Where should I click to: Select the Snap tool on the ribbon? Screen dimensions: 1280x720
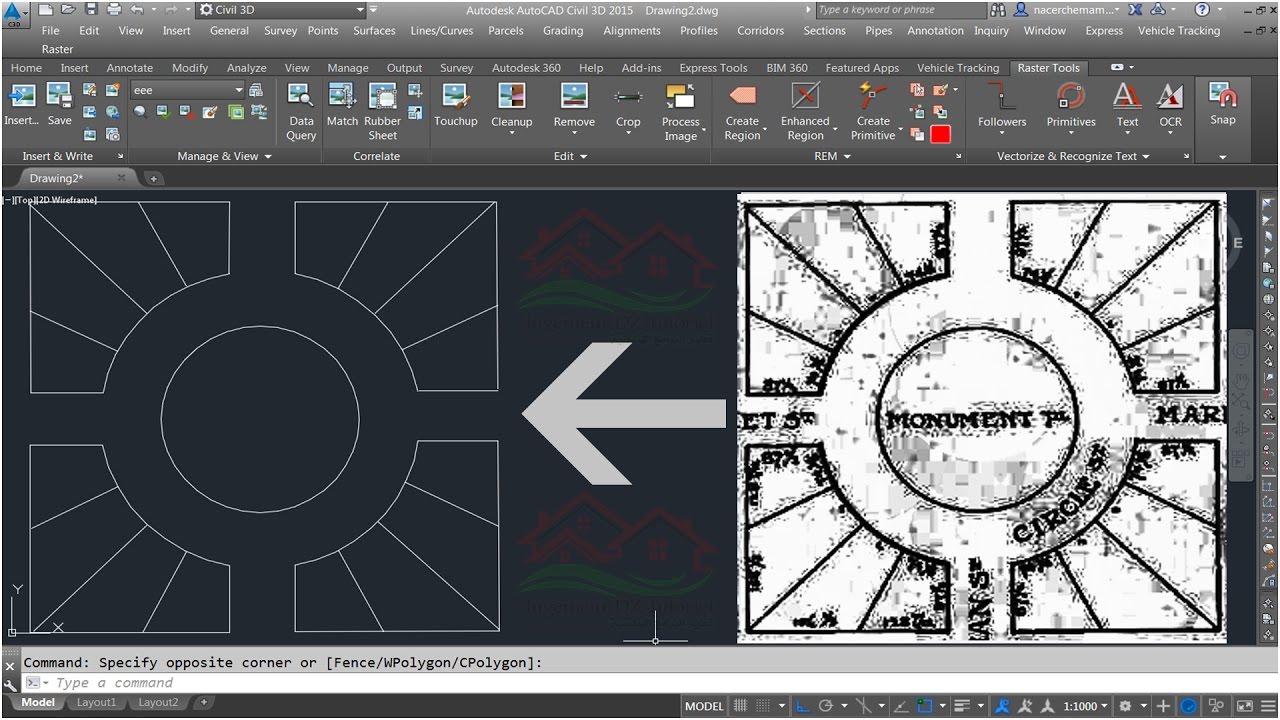(x=1222, y=104)
